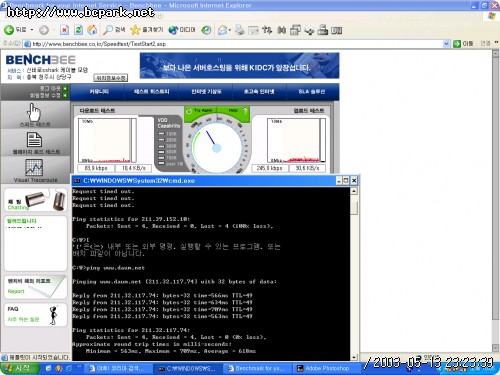Click the green logout arrow icon
The image size is (500, 375).
tap(65, 88)
